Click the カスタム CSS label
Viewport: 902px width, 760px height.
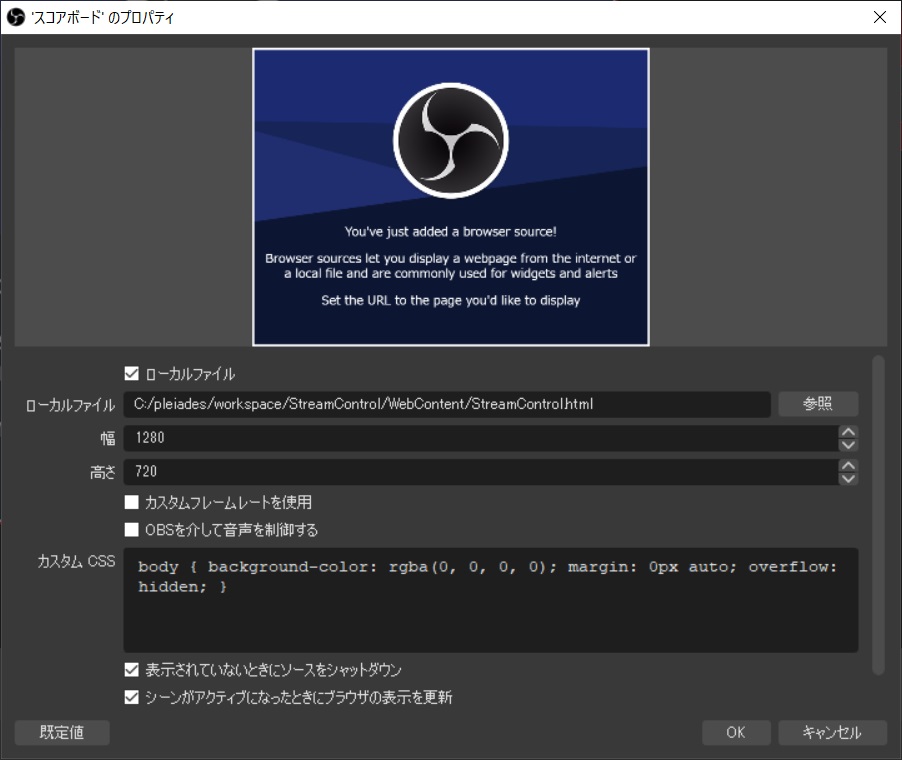click(x=76, y=561)
